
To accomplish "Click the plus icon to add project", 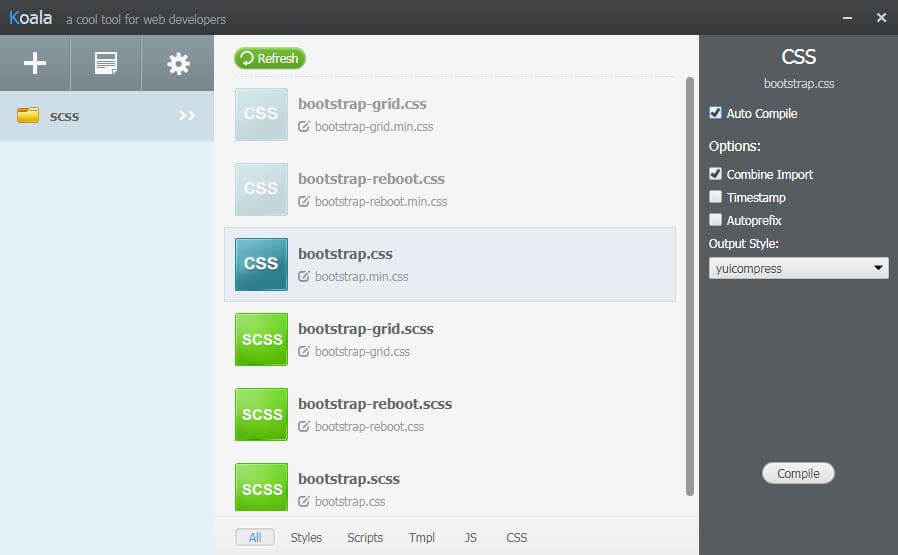I will point(35,63).
